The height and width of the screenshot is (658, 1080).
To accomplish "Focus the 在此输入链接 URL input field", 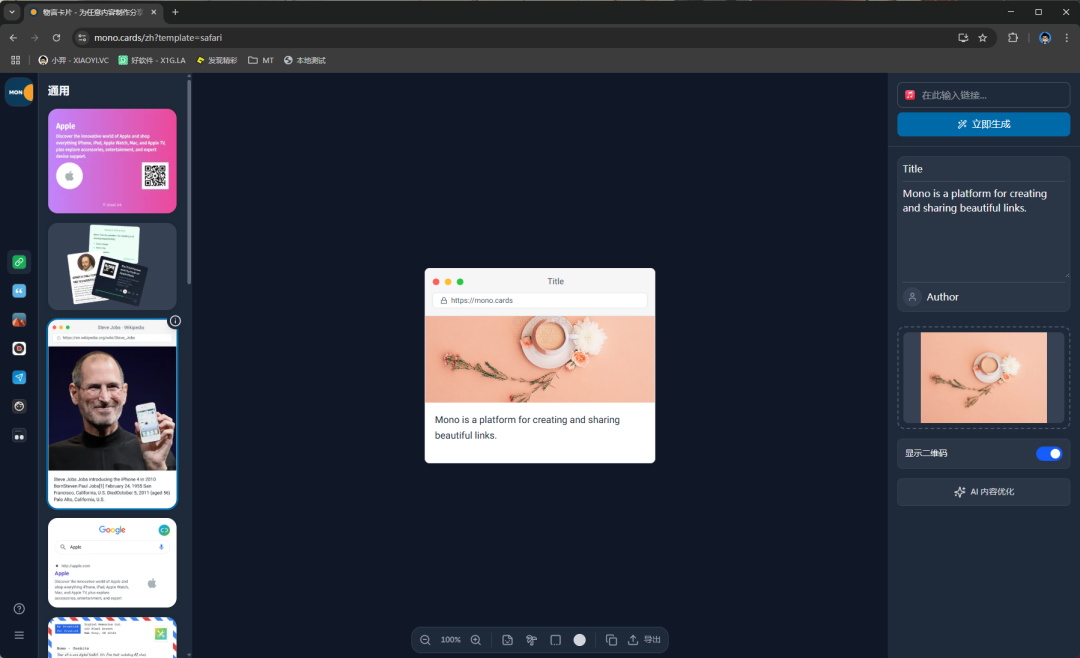I will pyautogui.click(x=984, y=95).
